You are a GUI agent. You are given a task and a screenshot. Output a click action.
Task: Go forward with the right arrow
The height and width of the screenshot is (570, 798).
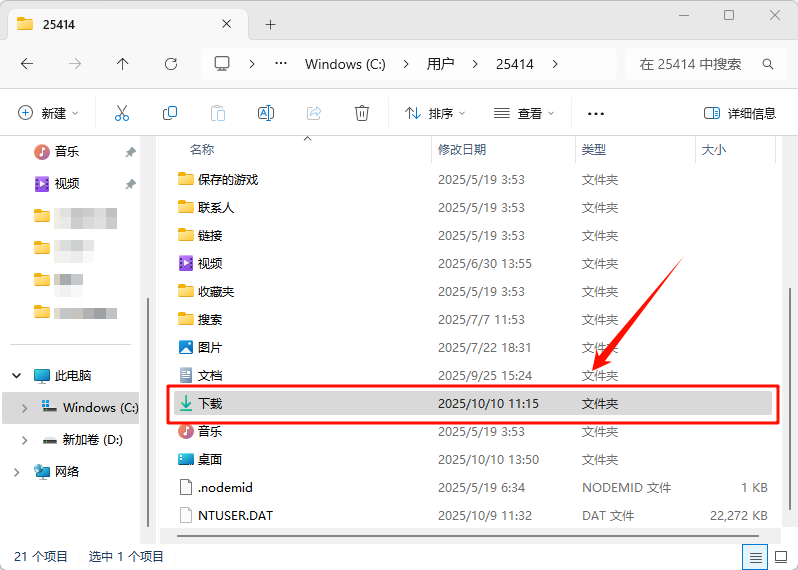(75, 64)
